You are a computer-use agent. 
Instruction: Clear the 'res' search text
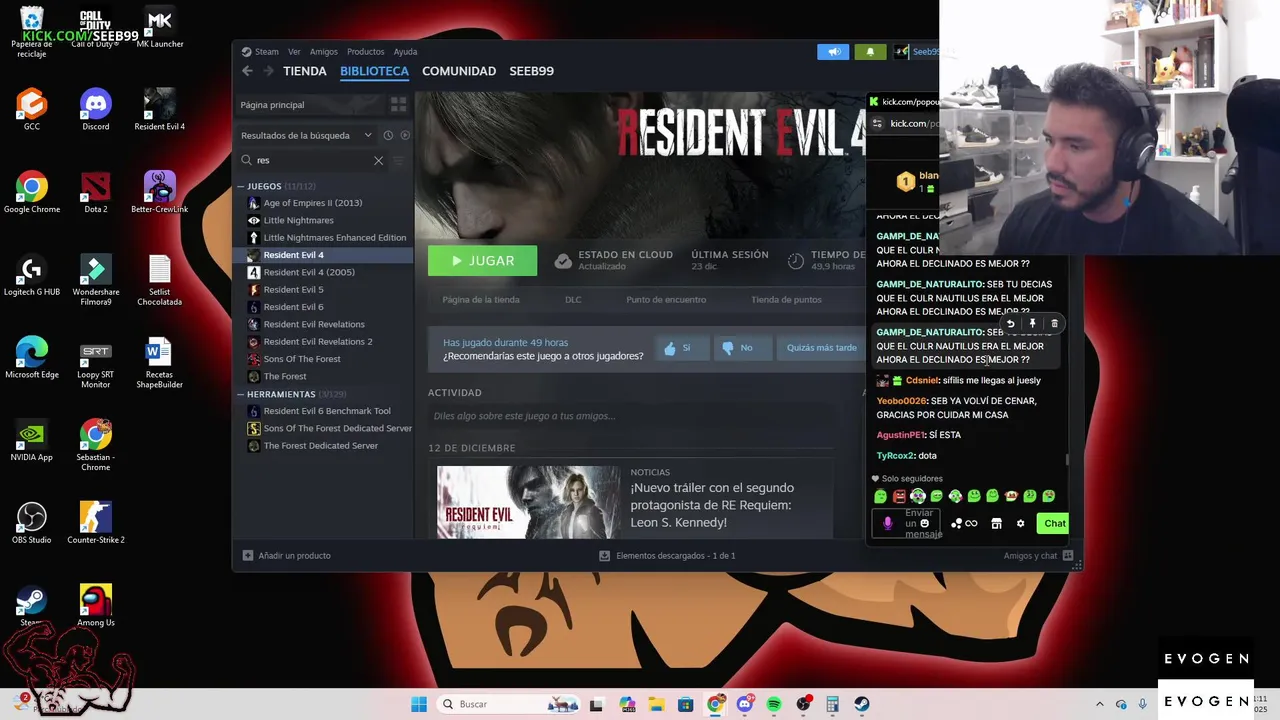tap(378, 160)
